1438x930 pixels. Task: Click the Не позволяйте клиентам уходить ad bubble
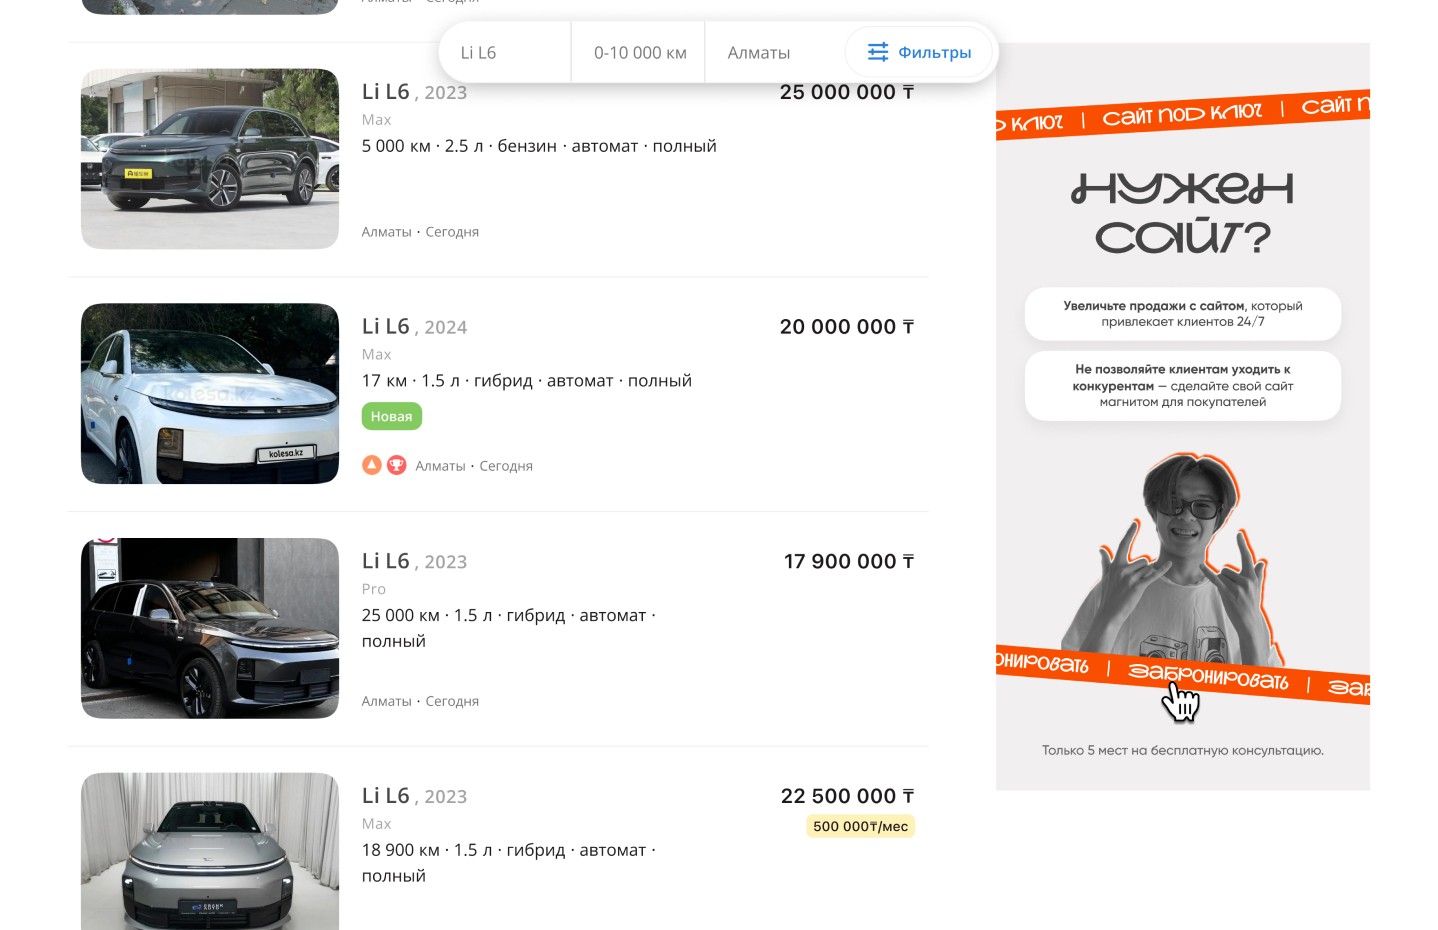pos(1183,386)
